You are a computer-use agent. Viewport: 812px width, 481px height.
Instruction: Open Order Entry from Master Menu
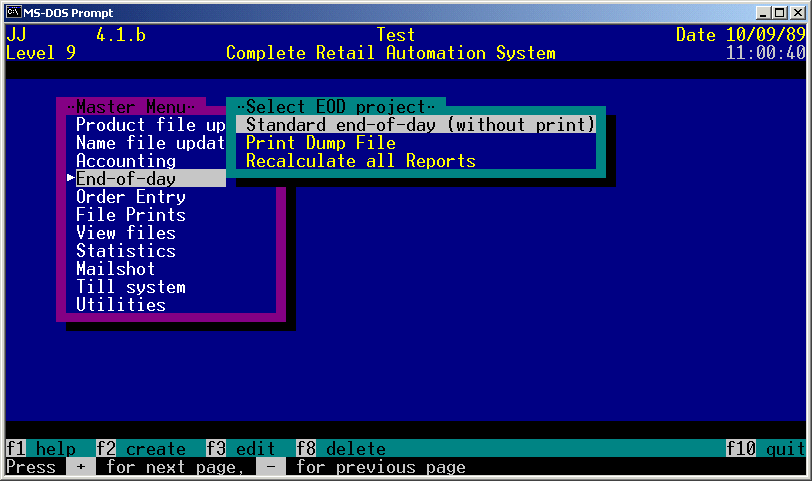[x=131, y=197]
